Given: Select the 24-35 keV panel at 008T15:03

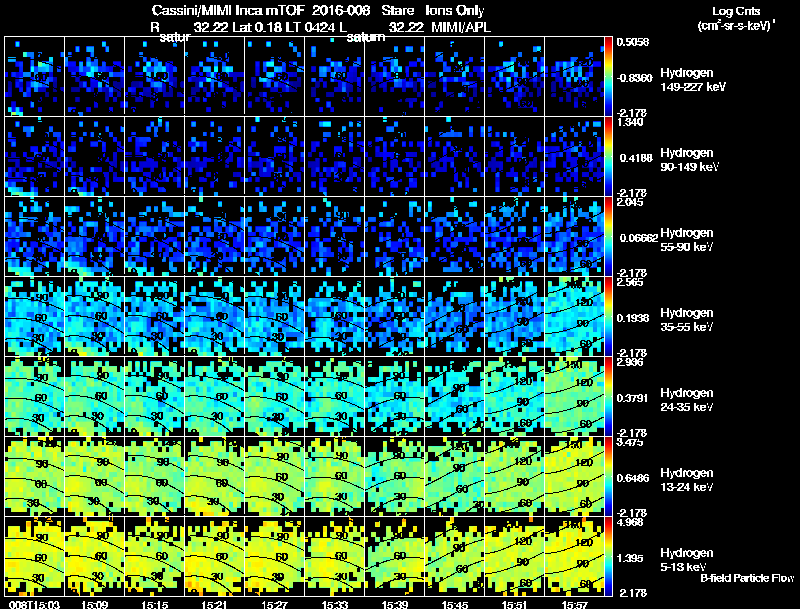Looking at the screenshot, I should [35, 397].
